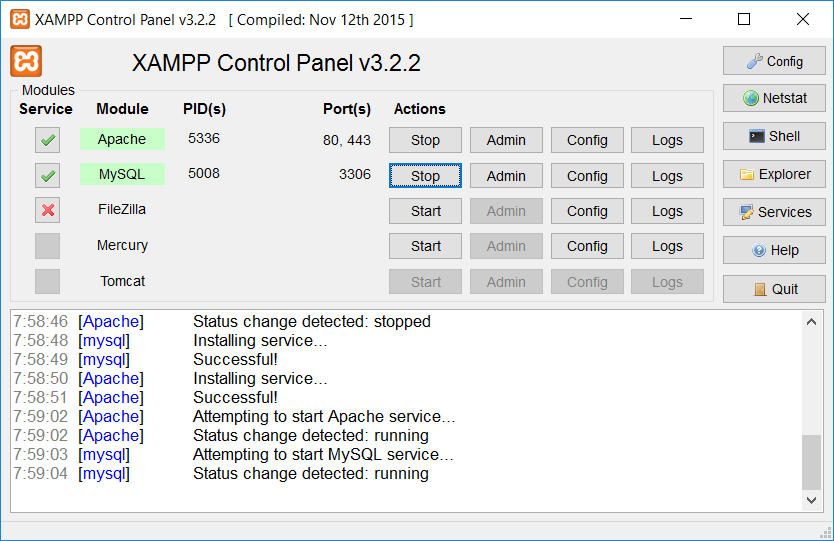Open the MySQL Admin page
This screenshot has height=541, width=834.
[x=506, y=176]
